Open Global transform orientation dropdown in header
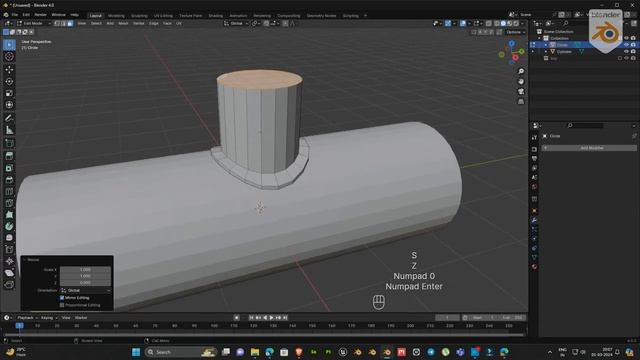The height and width of the screenshot is (360, 640). [x=236, y=24]
